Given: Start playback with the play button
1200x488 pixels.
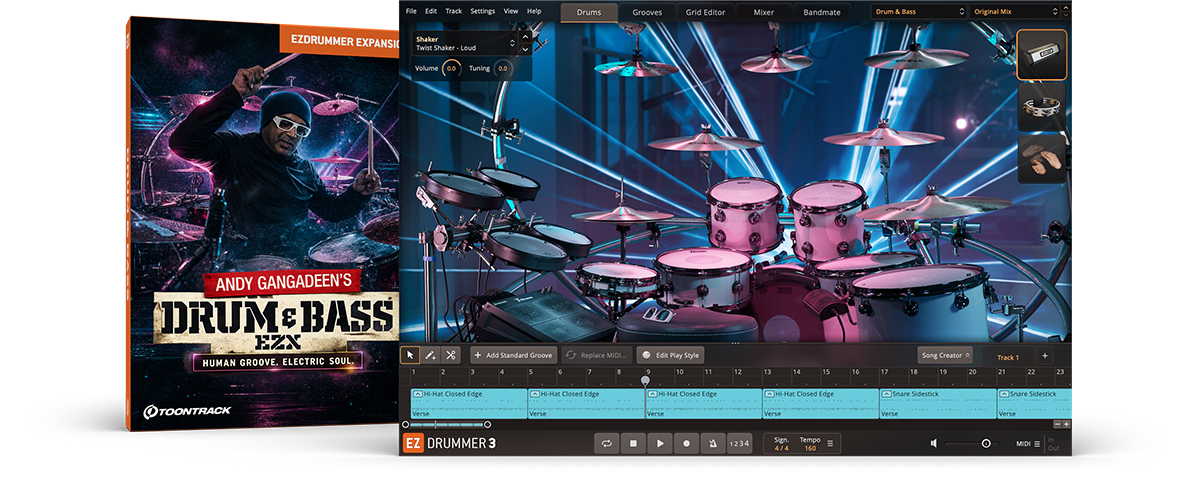Looking at the screenshot, I should click(x=660, y=443).
